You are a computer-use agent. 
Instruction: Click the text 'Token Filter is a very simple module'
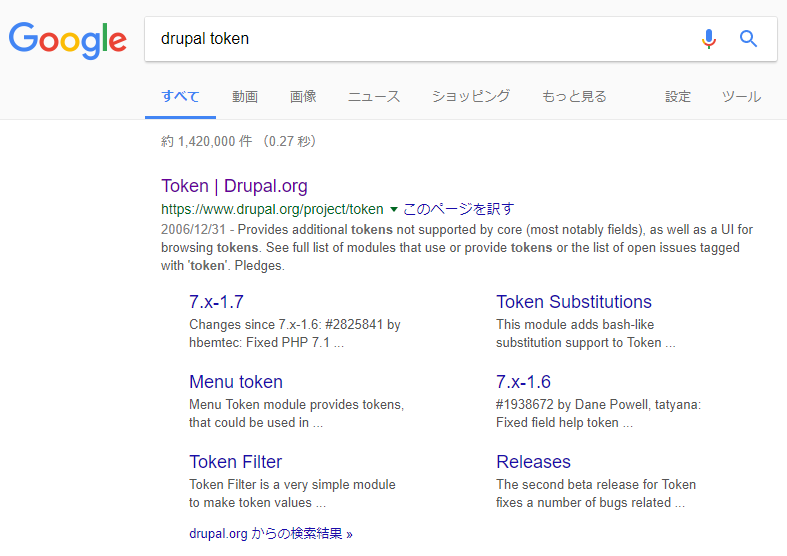coord(292,484)
